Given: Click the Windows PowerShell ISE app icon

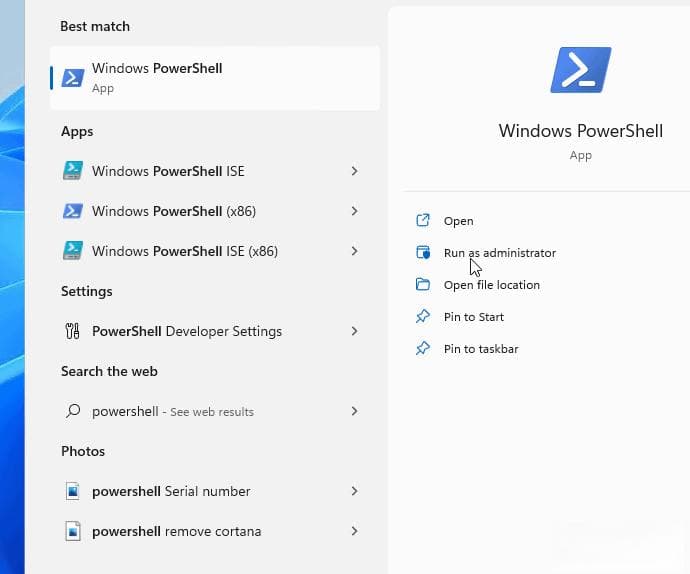Looking at the screenshot, I should [x=73, y=171].
